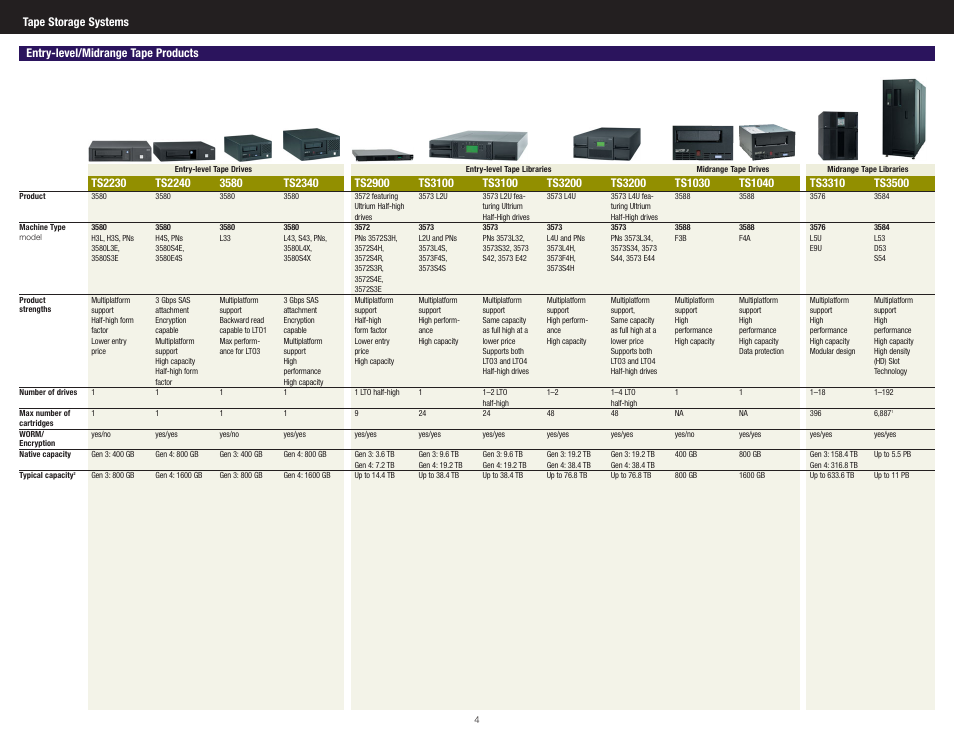Click the '396' max cartridges cell

[815, 414]
